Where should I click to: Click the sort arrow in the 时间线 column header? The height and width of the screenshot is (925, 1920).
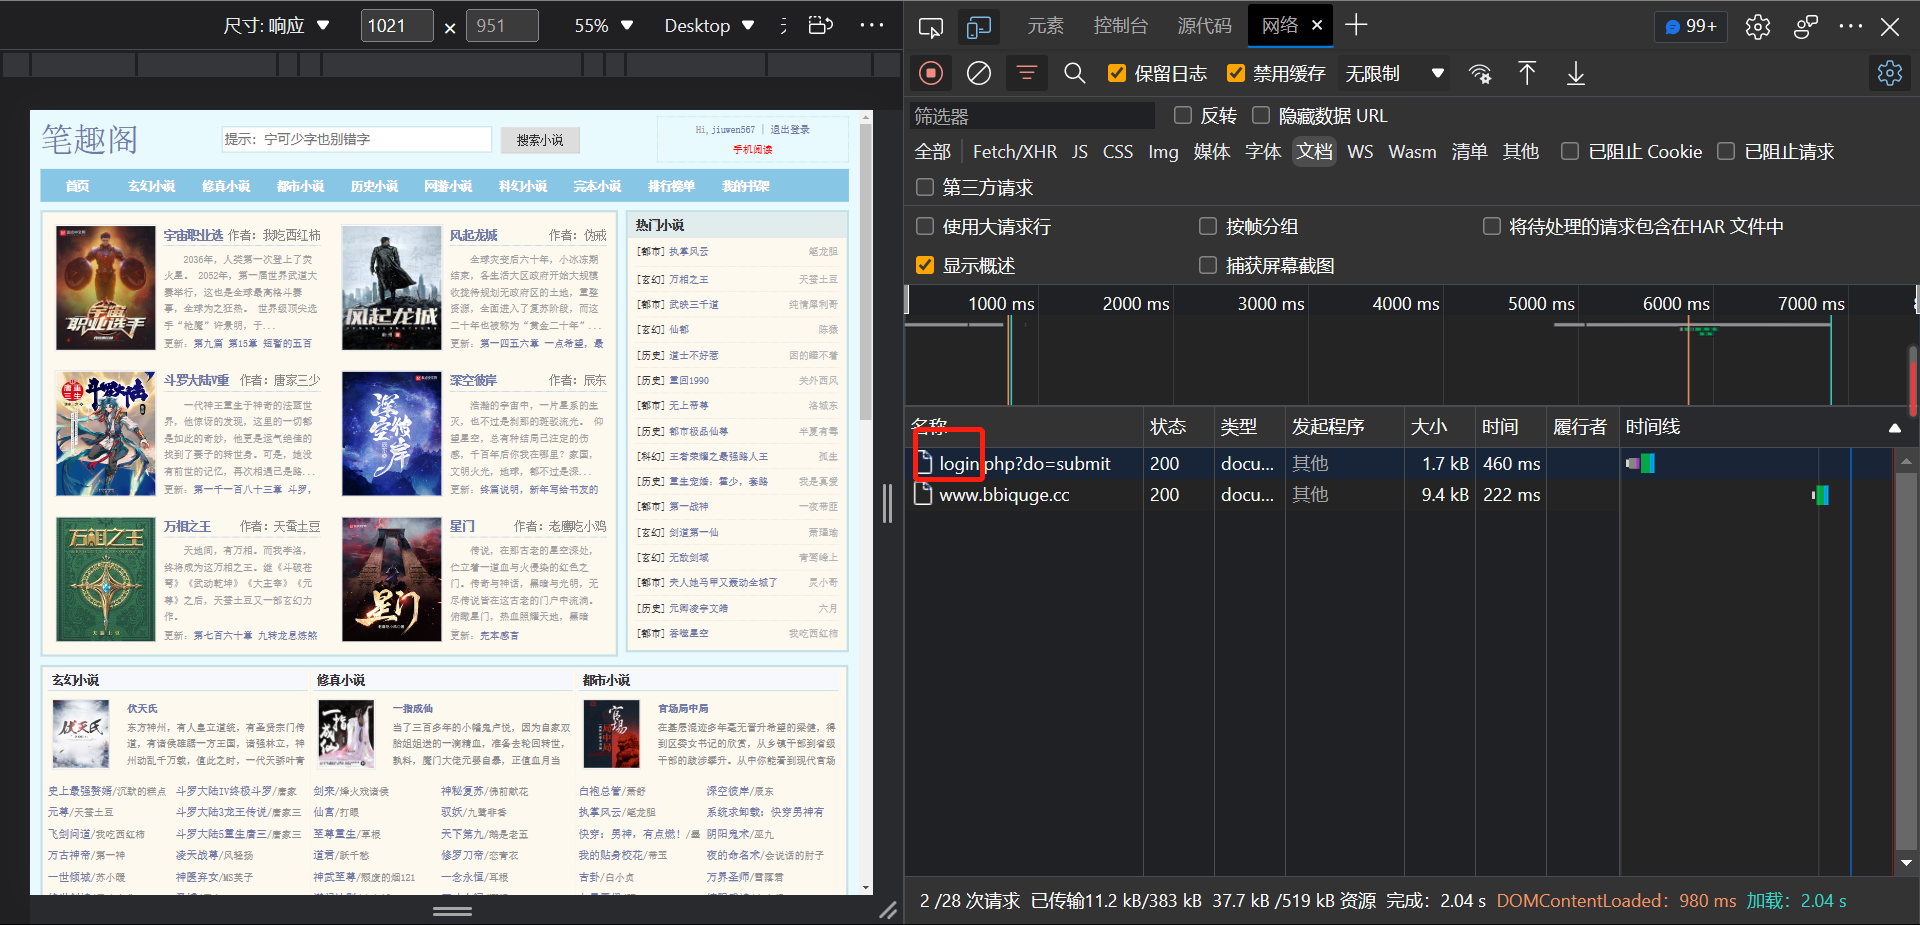(1895, 427)
